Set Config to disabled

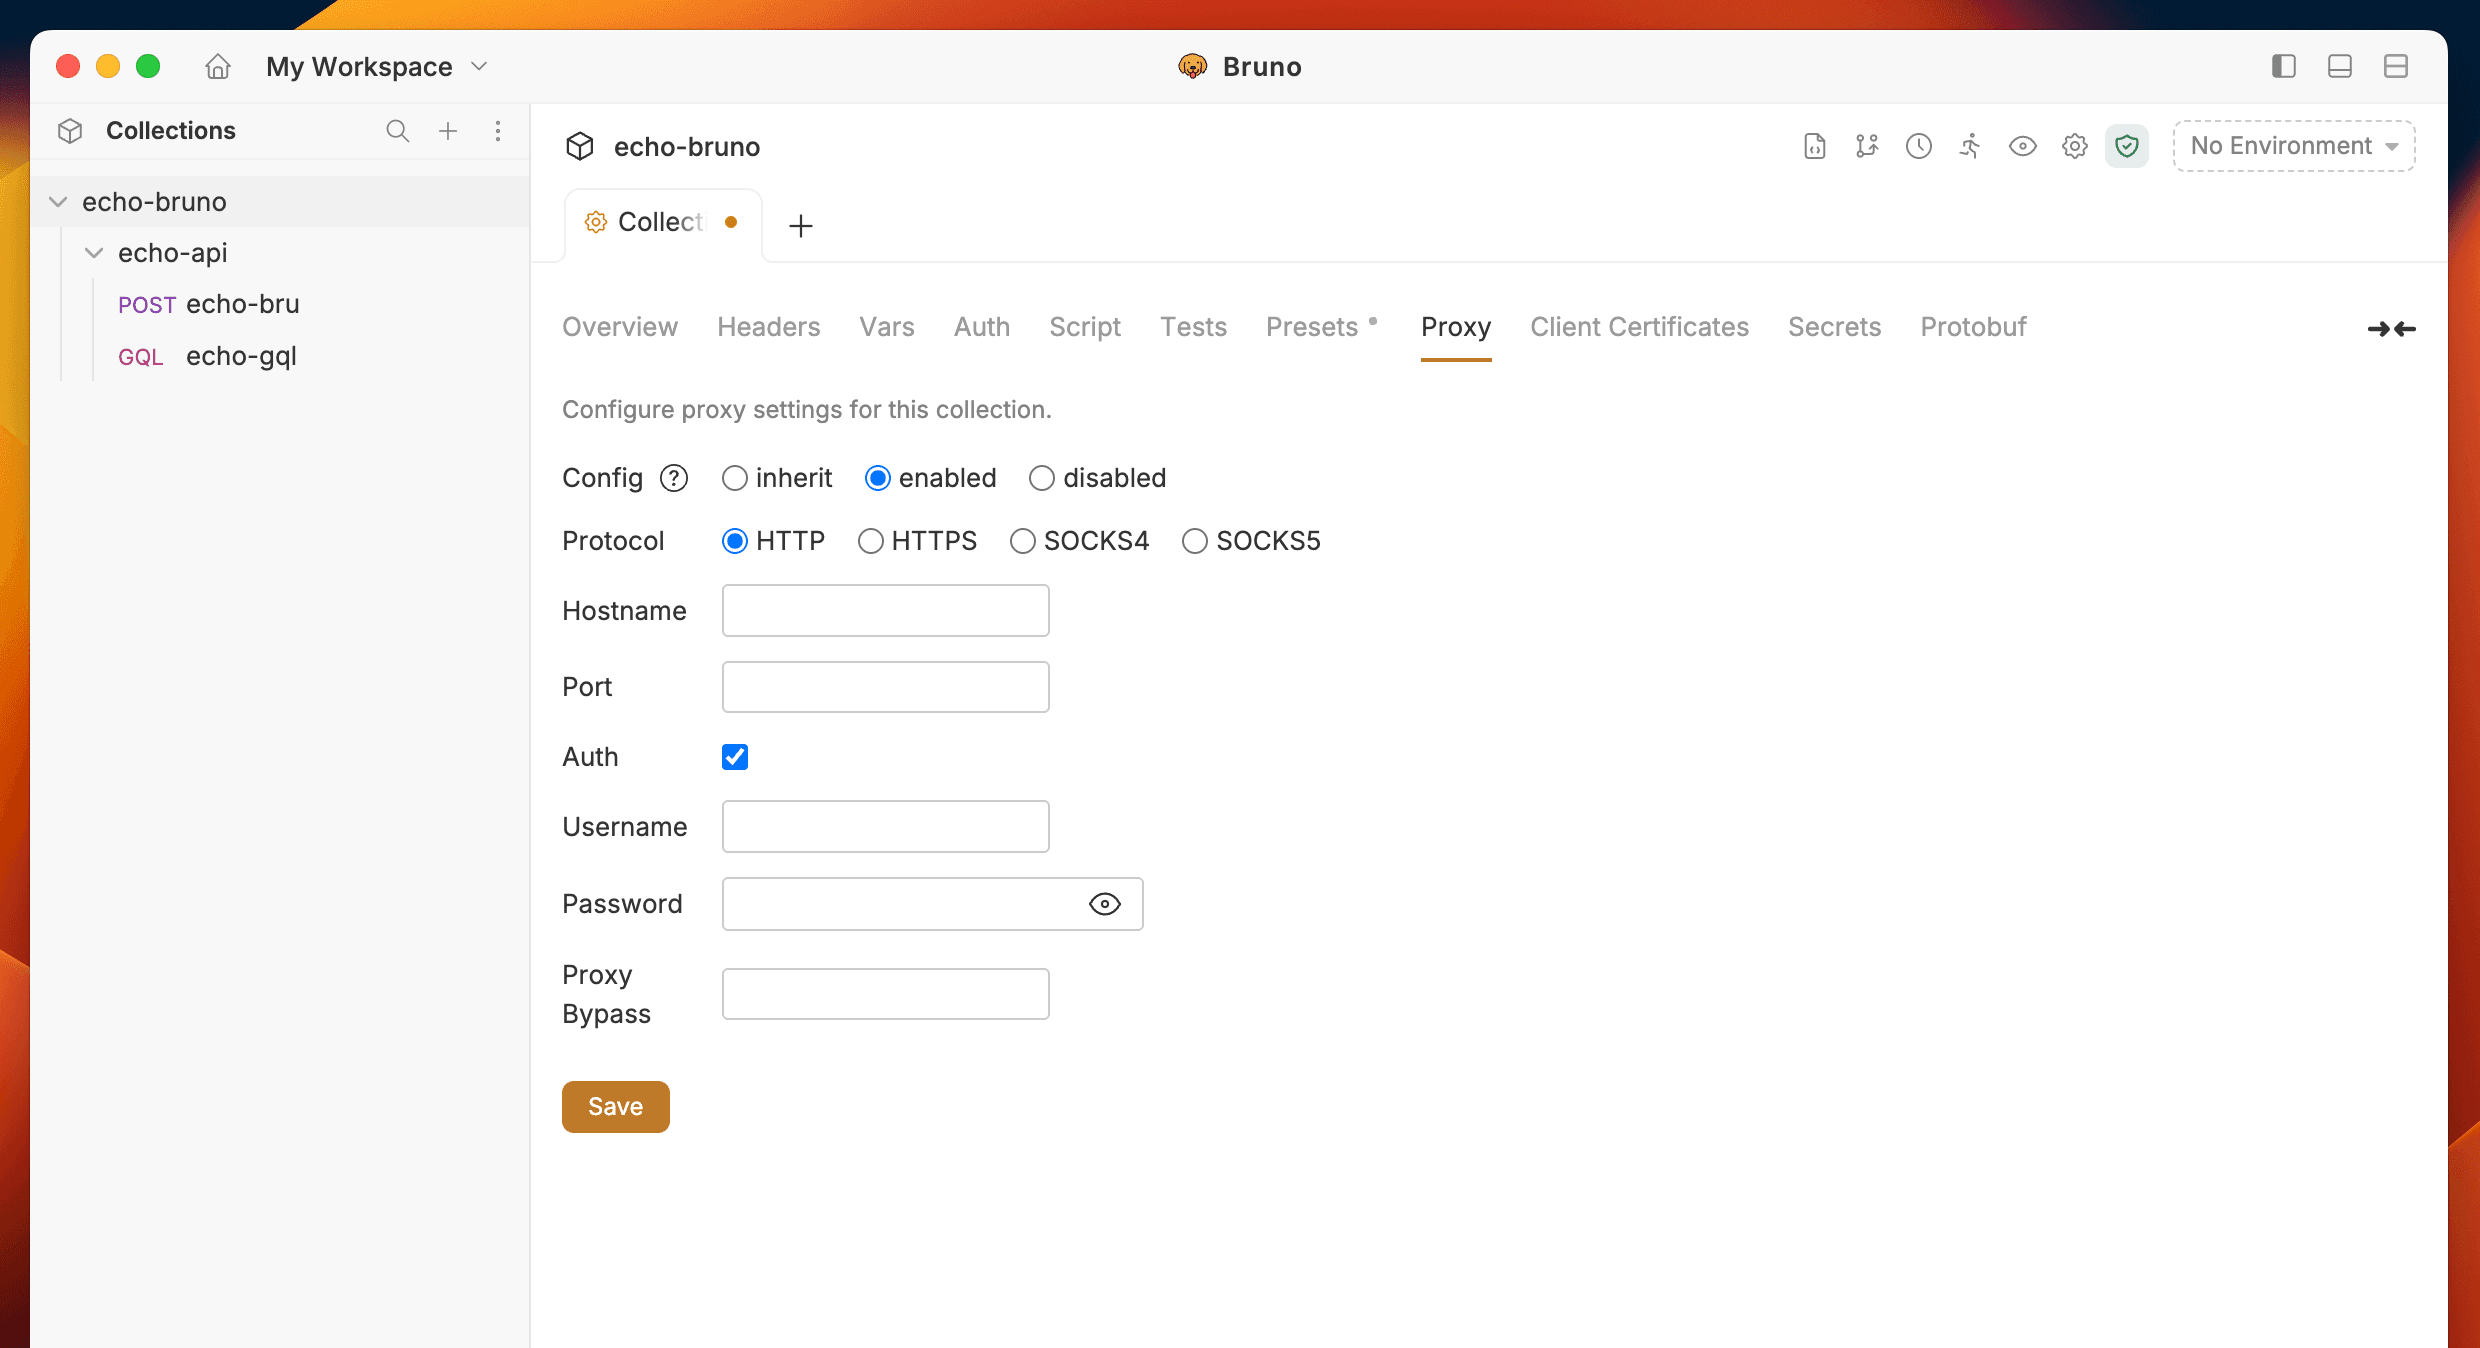coord(1041,479)
